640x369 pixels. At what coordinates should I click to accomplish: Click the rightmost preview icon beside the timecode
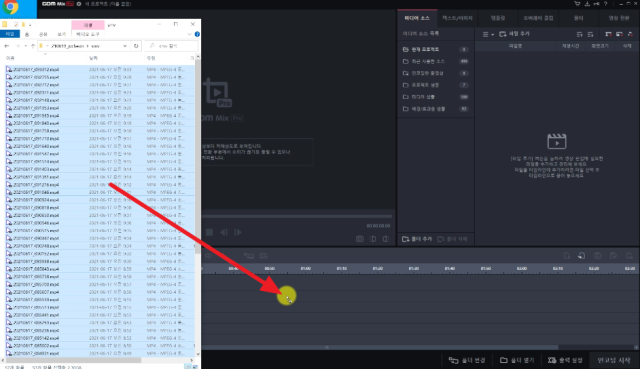tap(386, 239)
